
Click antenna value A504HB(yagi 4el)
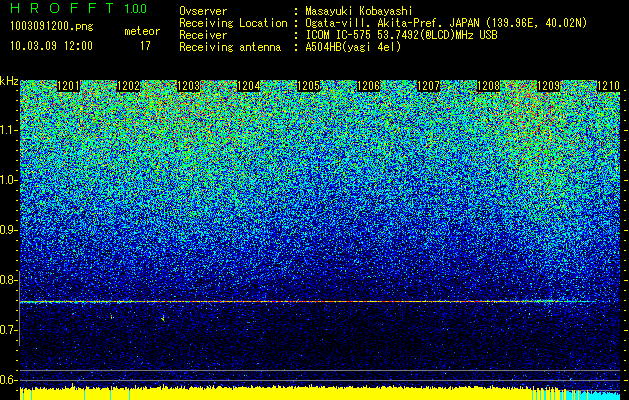[353, 47]
